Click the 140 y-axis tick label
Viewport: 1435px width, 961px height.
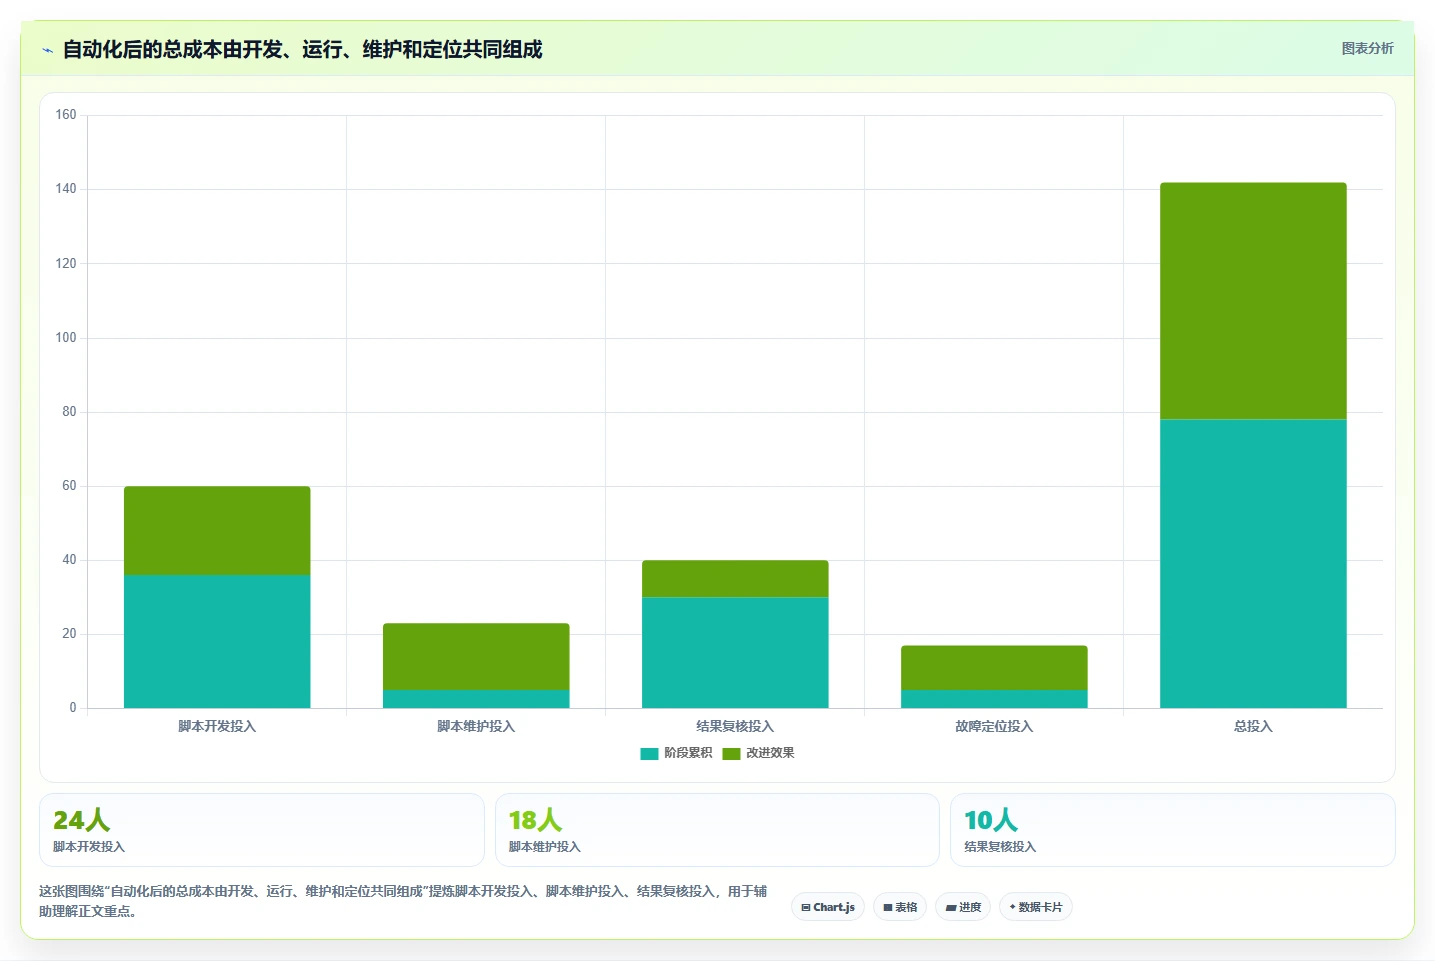pos(66,189)
